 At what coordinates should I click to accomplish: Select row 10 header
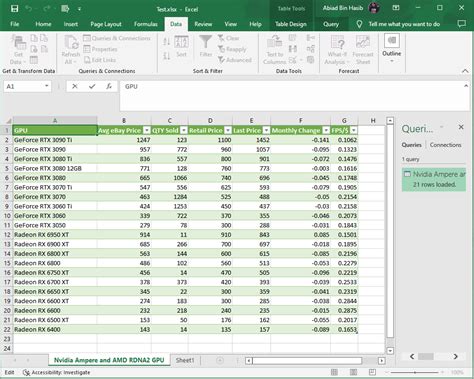[7, 216]
